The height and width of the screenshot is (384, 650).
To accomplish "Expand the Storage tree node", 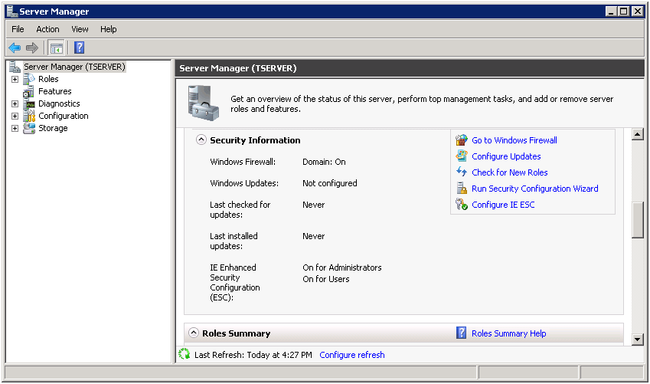I will click(x=15, y=128).
